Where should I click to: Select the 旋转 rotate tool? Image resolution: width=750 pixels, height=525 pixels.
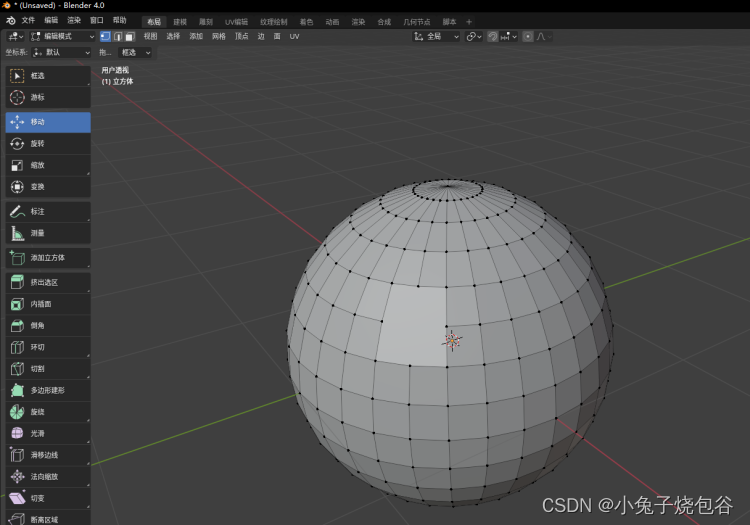coord(48,144)
